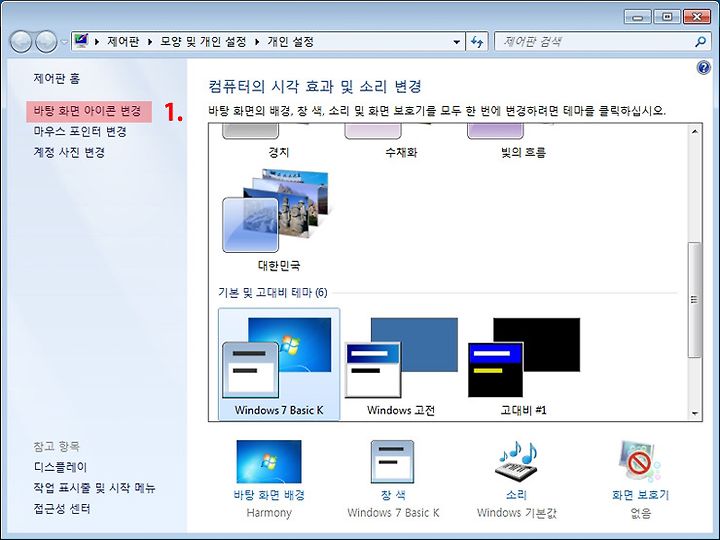Click the refresh button next to address bar
The width and height of the screenshot is (720, 540).
point(477,42)
